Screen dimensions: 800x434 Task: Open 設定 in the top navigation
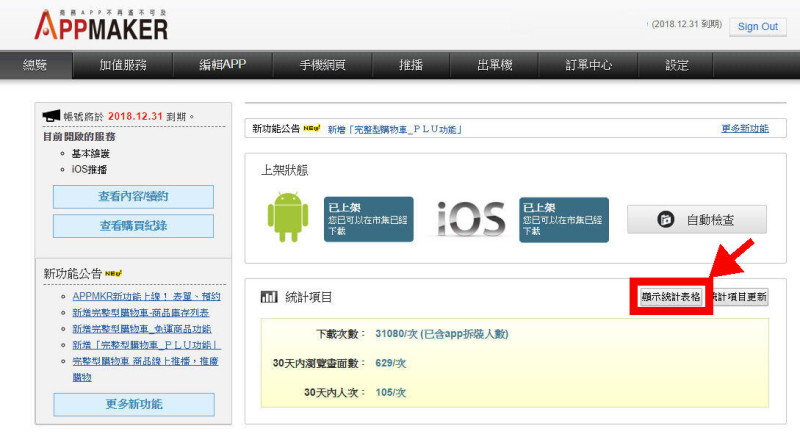click(677, 65)
